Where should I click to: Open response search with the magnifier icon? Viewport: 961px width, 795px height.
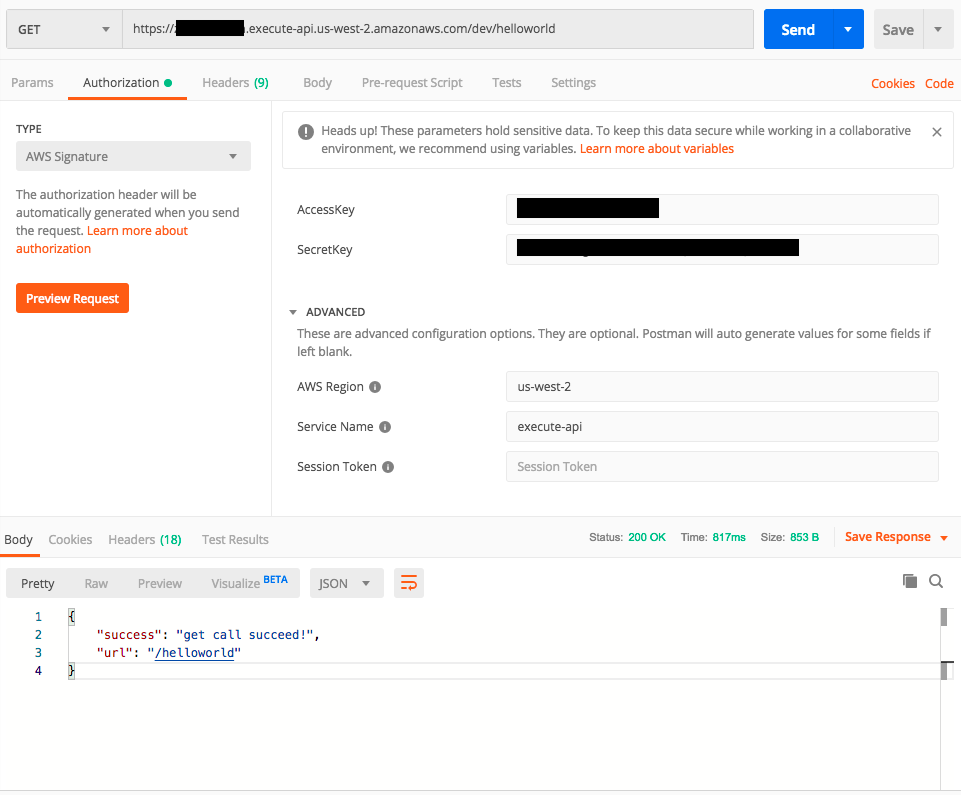coord(936,580)
